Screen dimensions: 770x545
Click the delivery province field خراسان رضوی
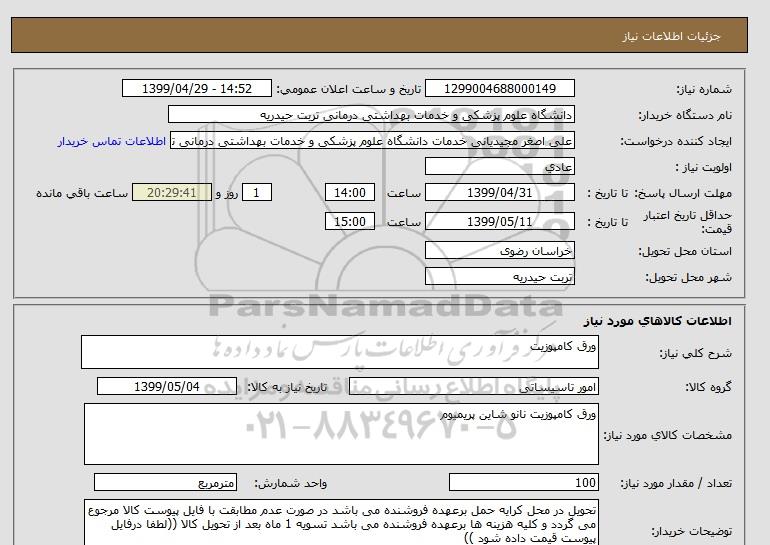(499, 250)
